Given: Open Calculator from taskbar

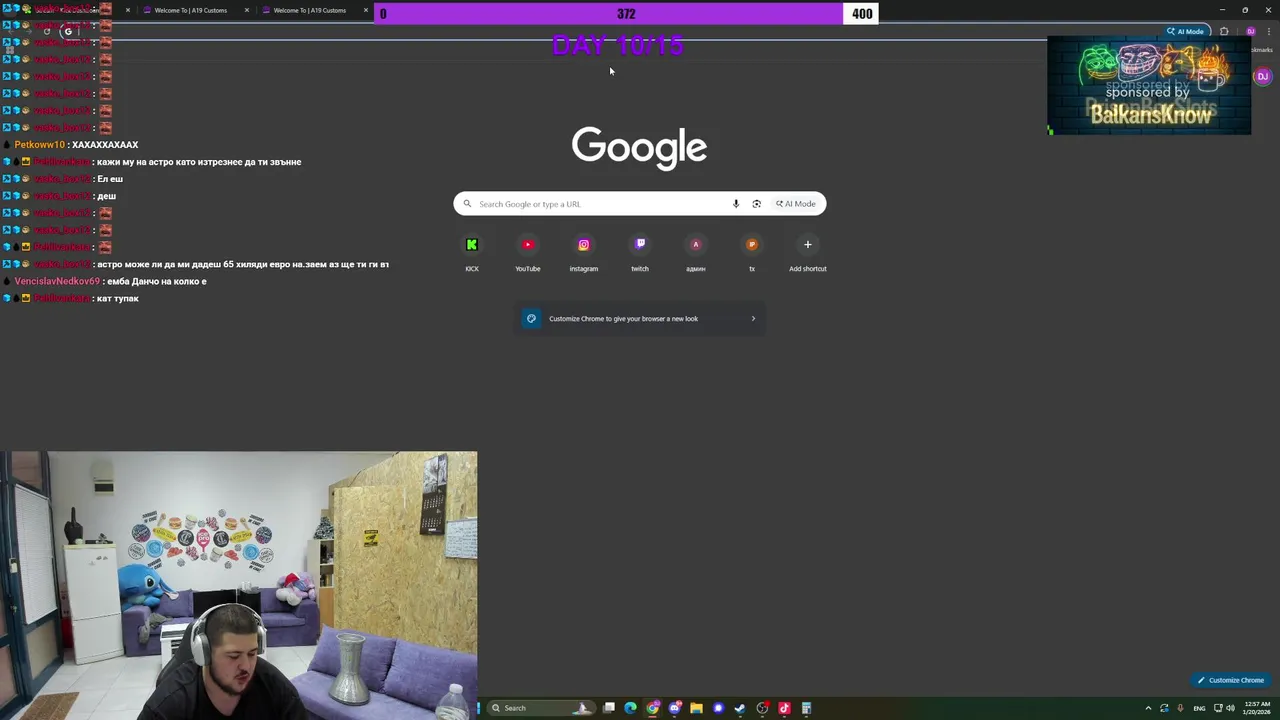Looking at the screenshot, I should [x=806, y=708].
